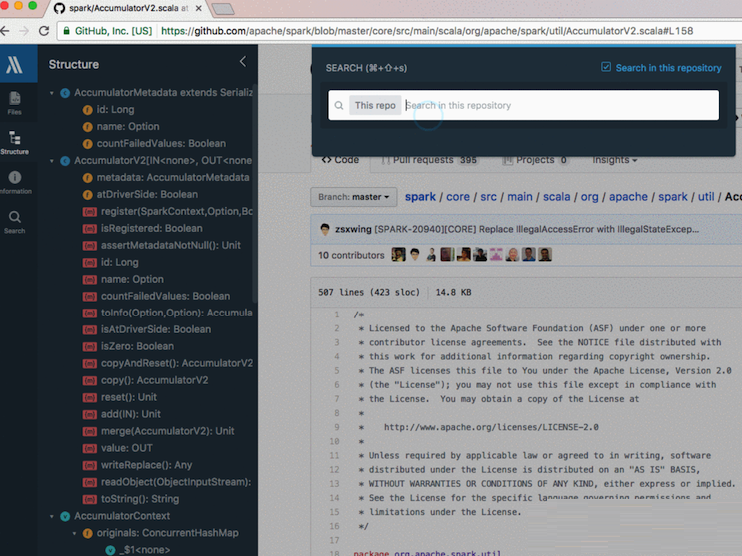Open the Code tab
Screen dimensions: 742x556
[340, 160]
